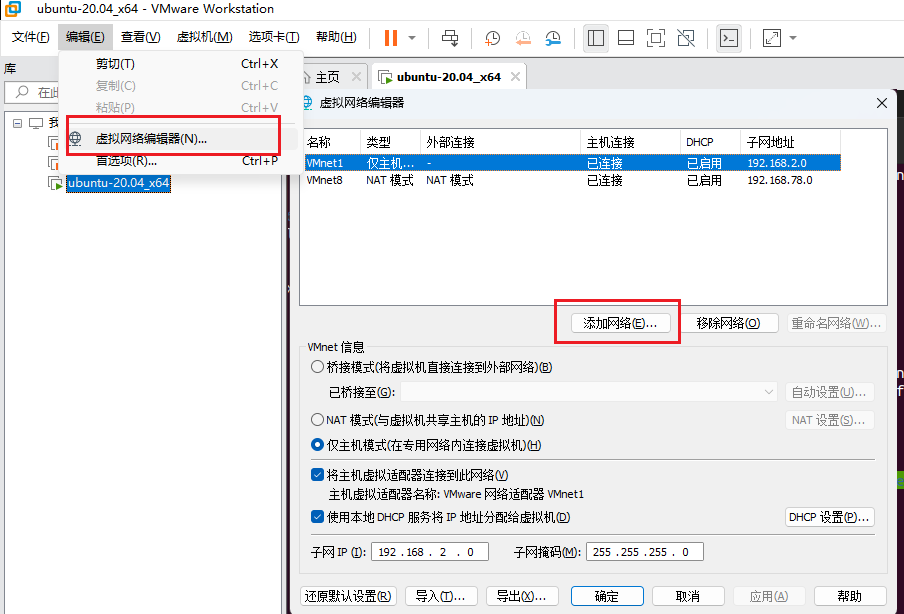This screenshot has height=614, width=904.
Task: Select NAT 模式 radio button
Action: pyautogui.click(x=317, y=420)
